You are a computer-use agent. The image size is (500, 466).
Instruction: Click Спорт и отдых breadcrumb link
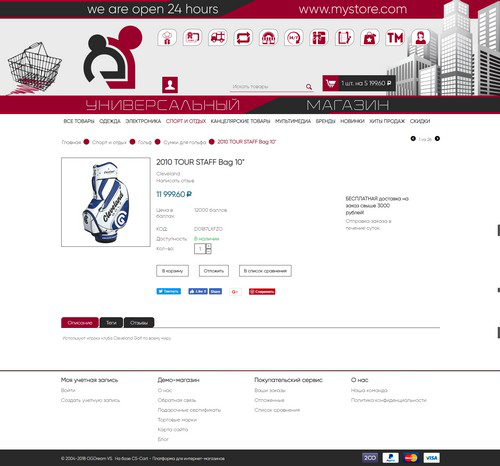[109, 142]
